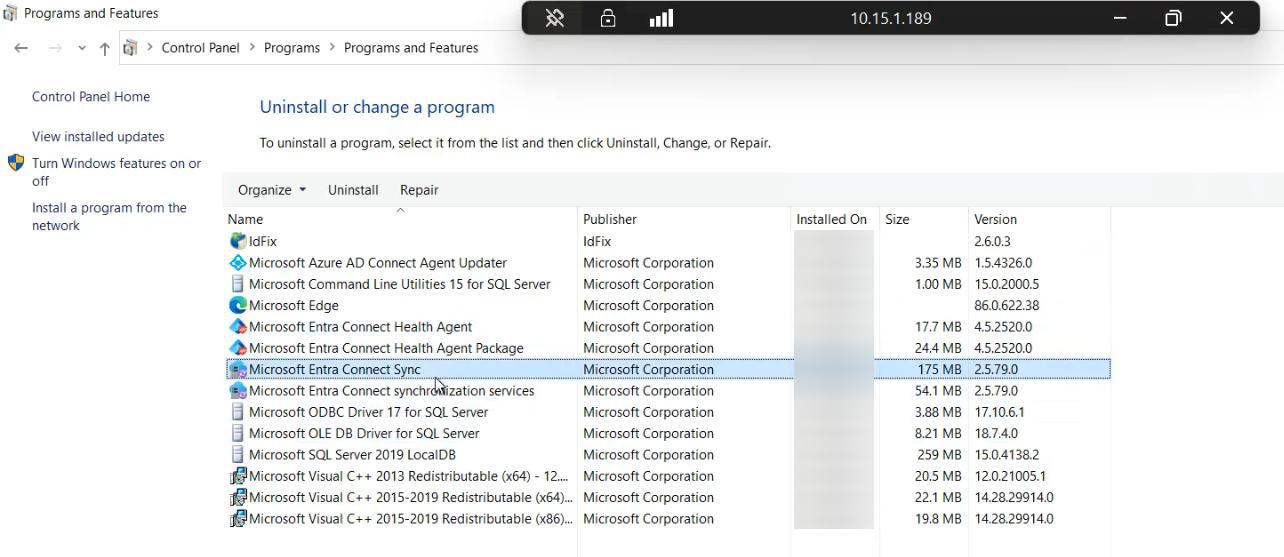Screen dimensions: 1284x557
Task: Click the Command Line Utilities 15 icon
Action: 238,284
